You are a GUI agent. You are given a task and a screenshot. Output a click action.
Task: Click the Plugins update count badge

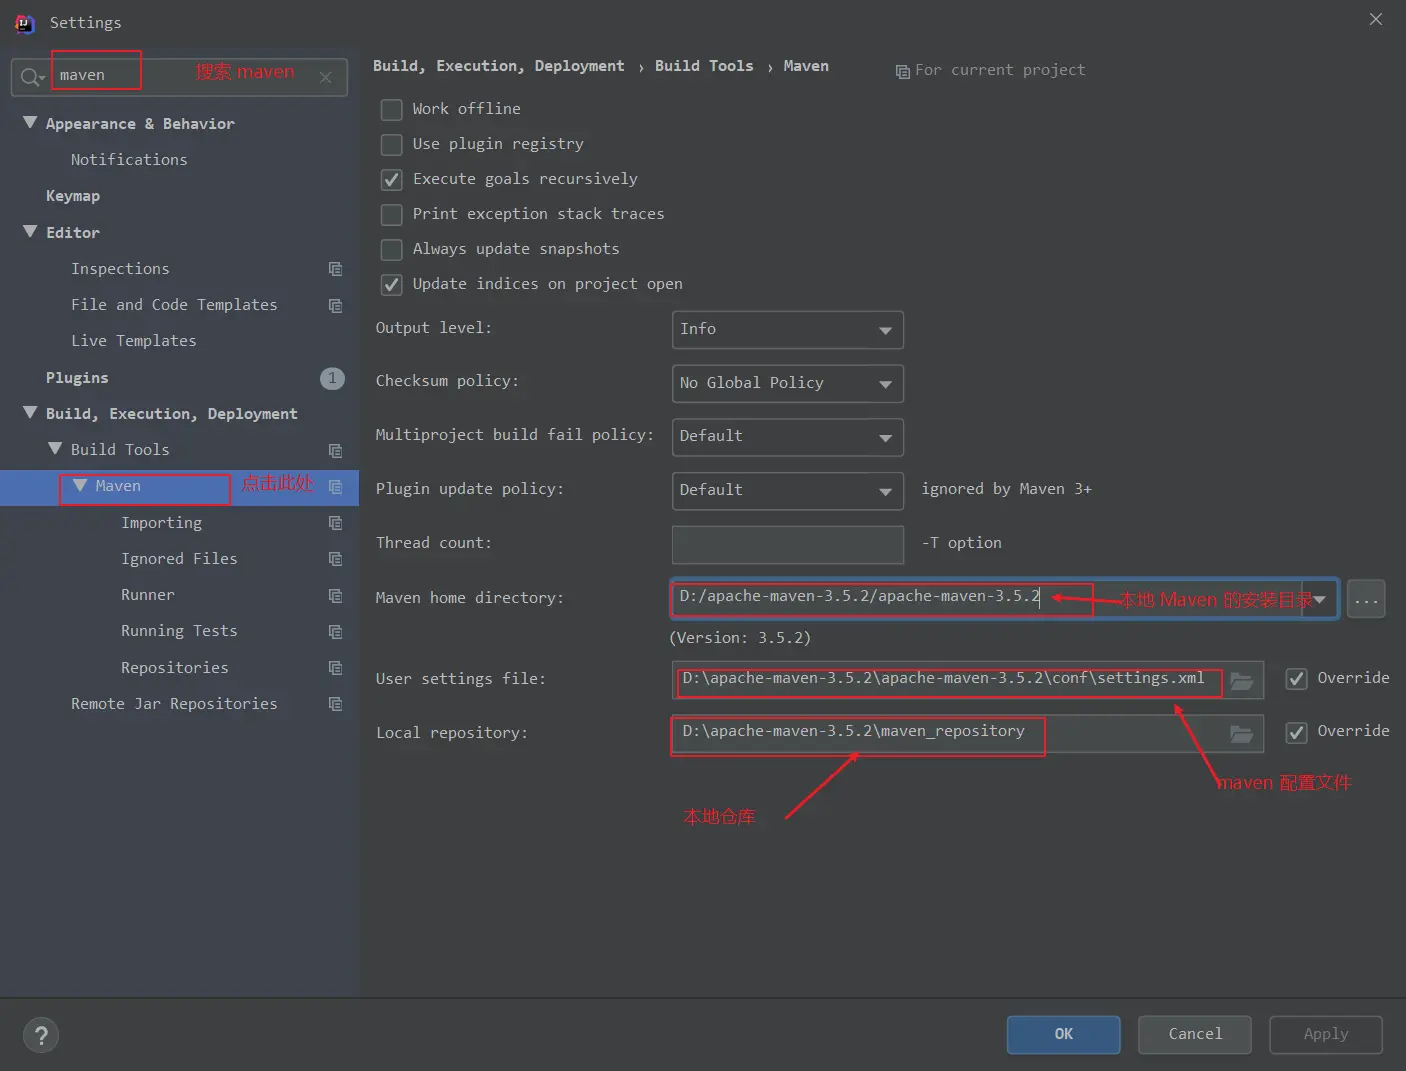(x=332, y=378)
